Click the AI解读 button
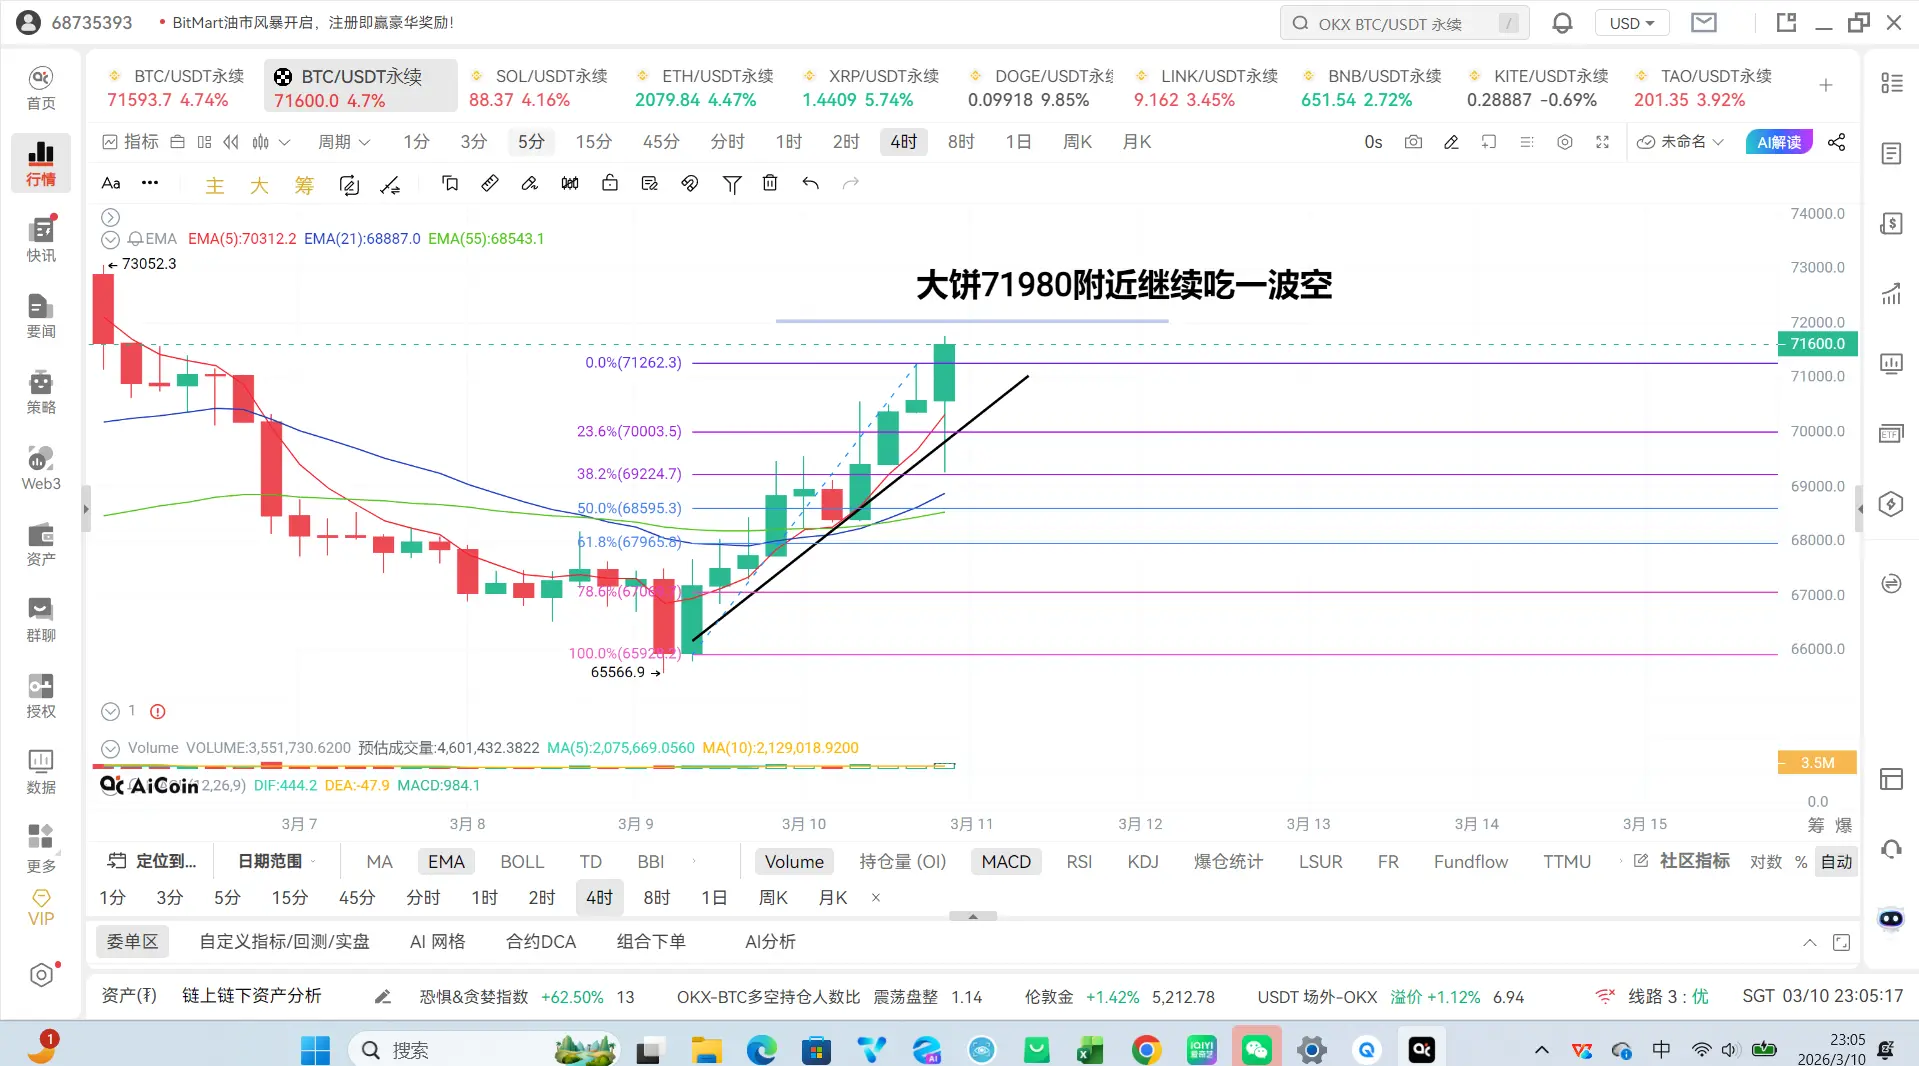This screenshot has height=1066, width=1919. (x=1778, y=142)
